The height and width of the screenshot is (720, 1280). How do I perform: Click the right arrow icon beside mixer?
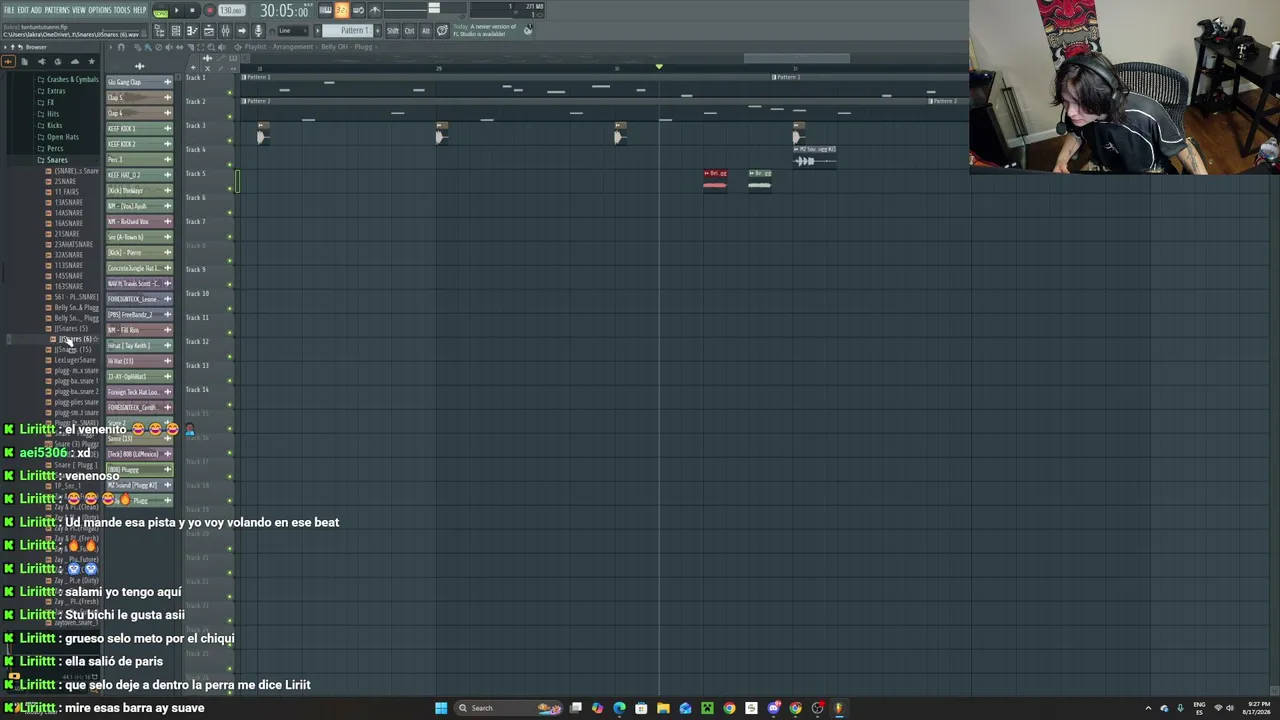point(241,31)
